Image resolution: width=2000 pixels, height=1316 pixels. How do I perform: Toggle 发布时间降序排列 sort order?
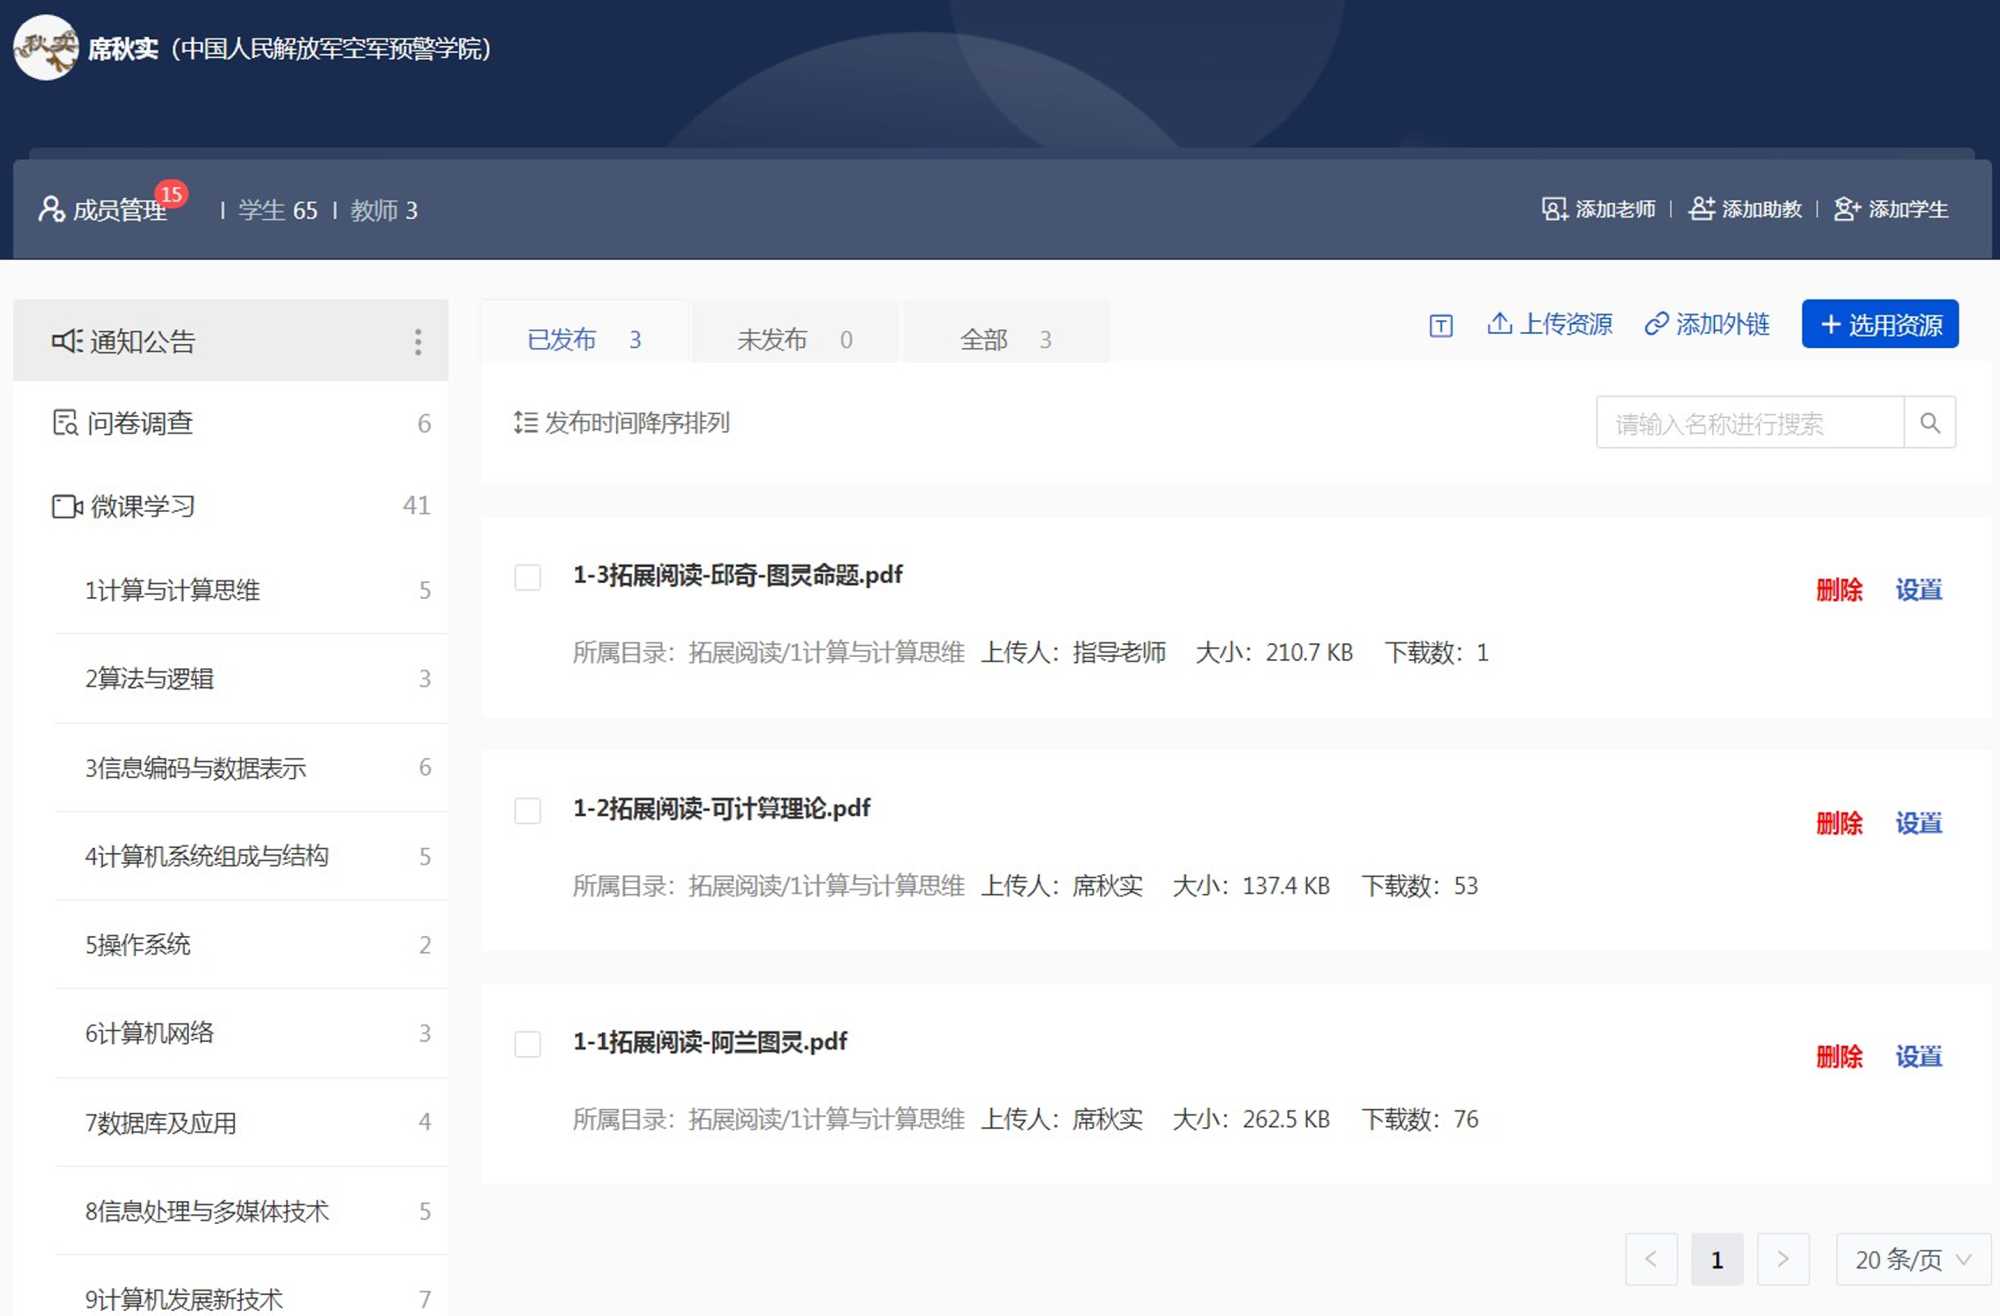click(x=621, y=423)
